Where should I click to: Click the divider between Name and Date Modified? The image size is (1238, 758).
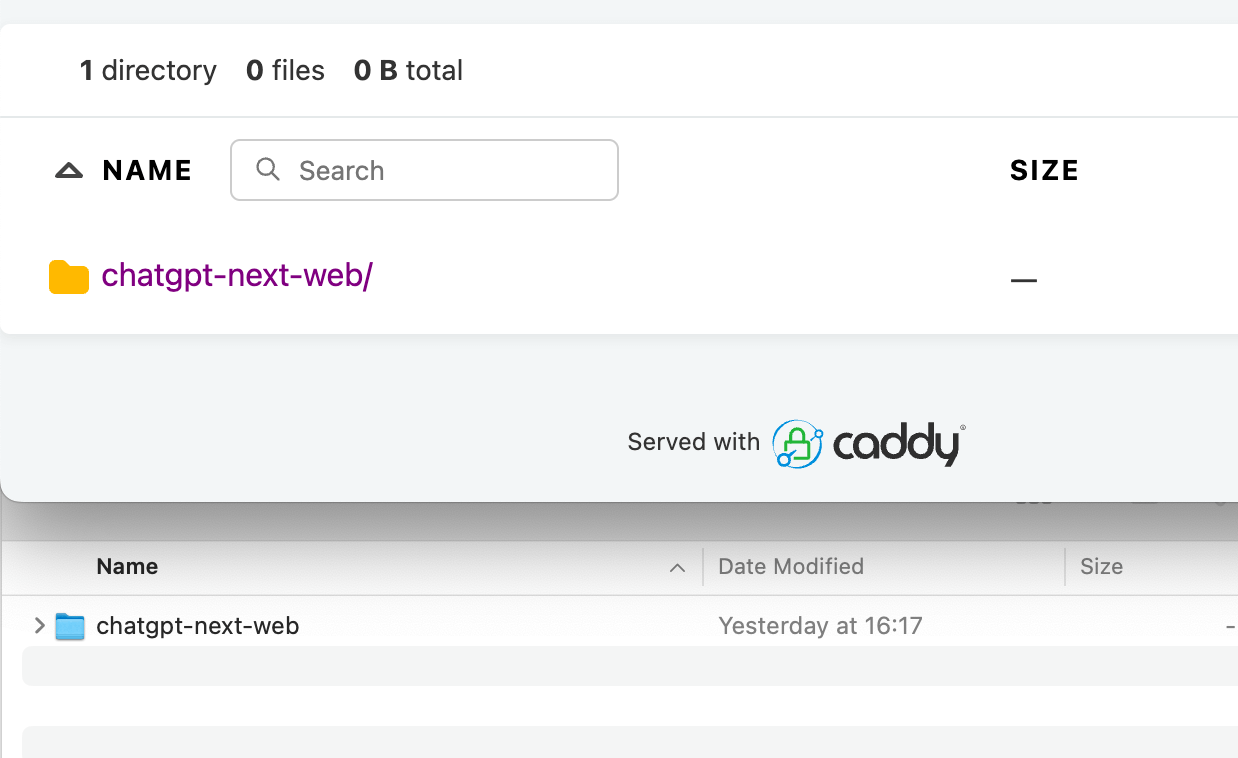(703, 566)
